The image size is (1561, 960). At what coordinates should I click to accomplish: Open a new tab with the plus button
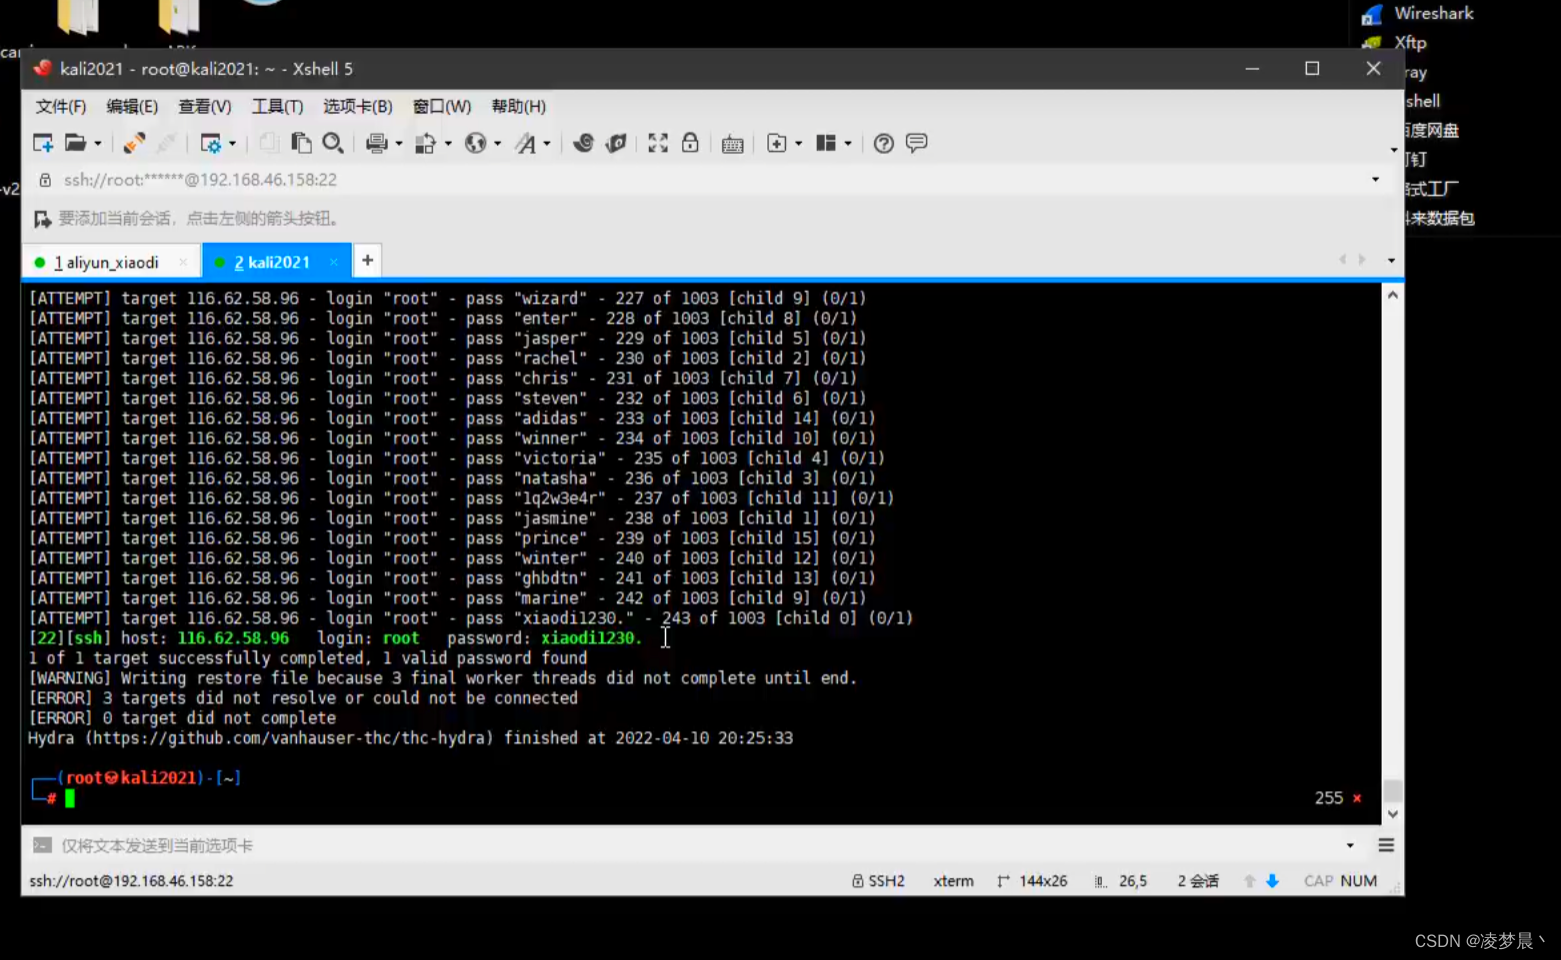(366, 260)
